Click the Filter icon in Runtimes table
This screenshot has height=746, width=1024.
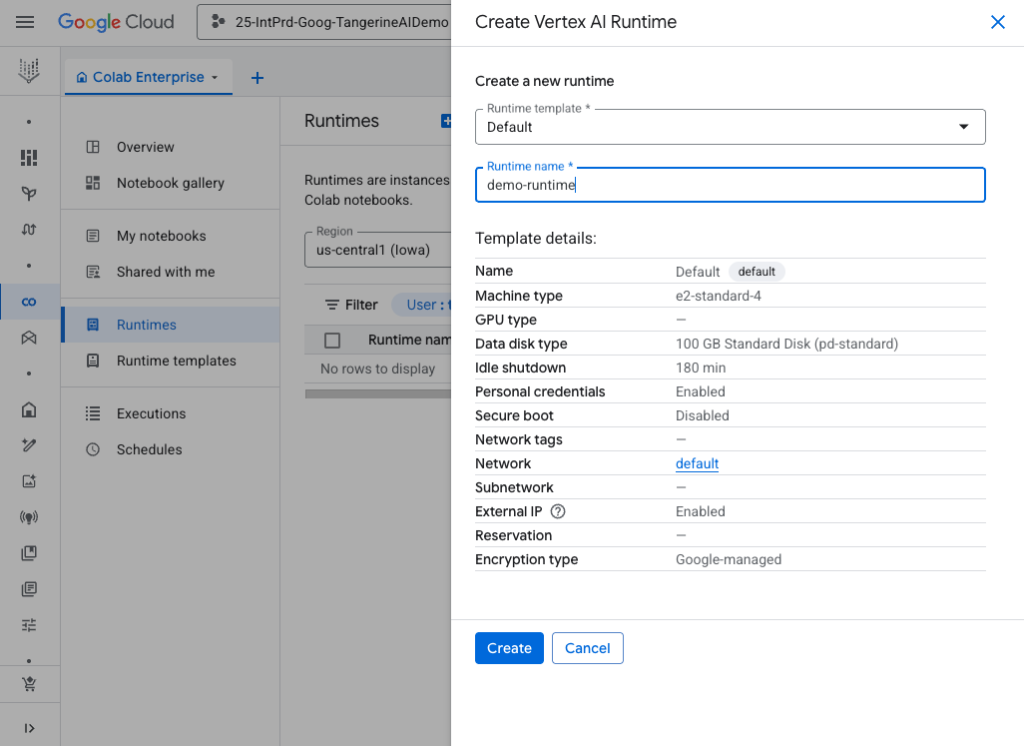[x=332, y=304]
